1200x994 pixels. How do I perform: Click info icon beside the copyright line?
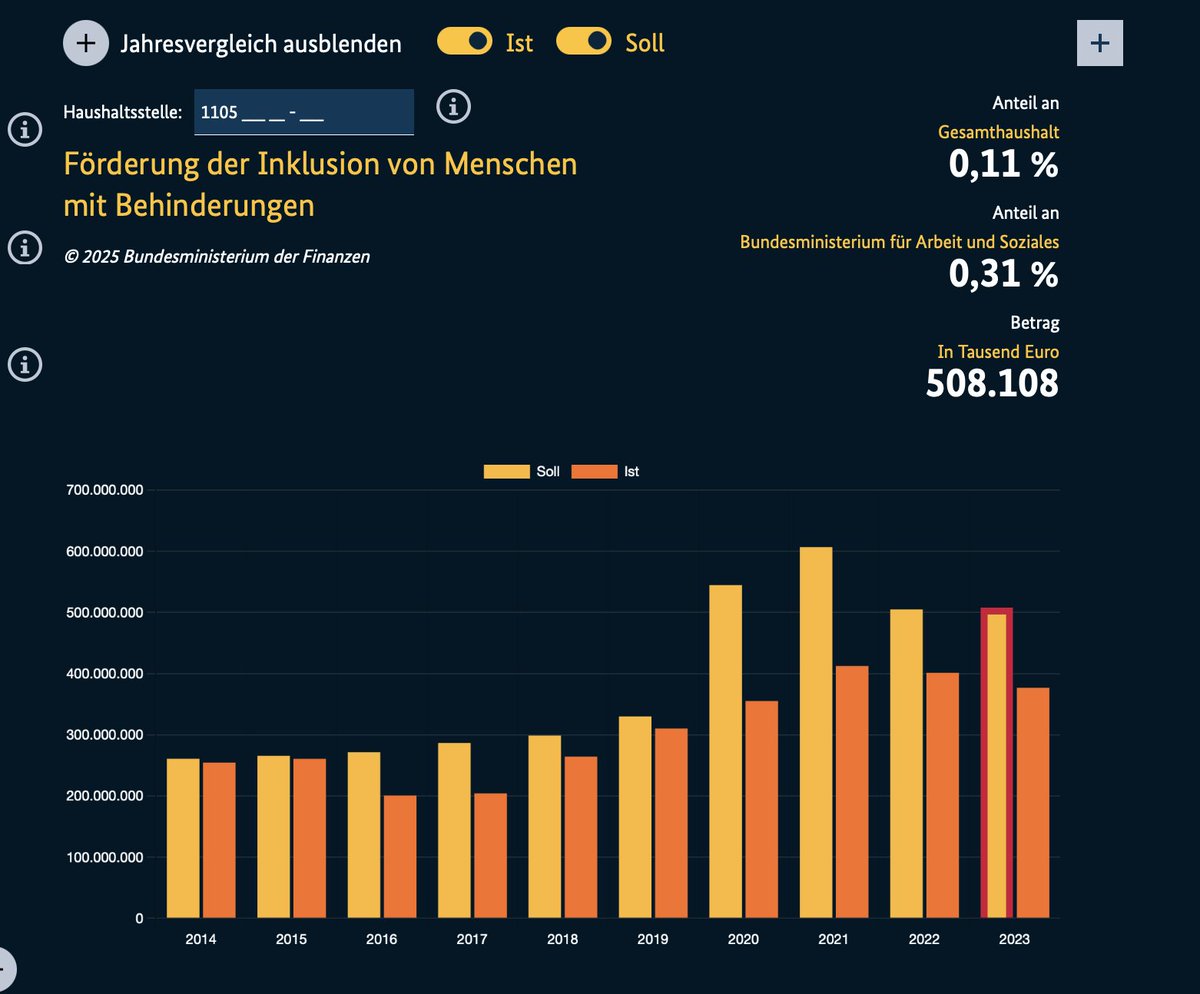pyautogui.click(x=25, y=247)
